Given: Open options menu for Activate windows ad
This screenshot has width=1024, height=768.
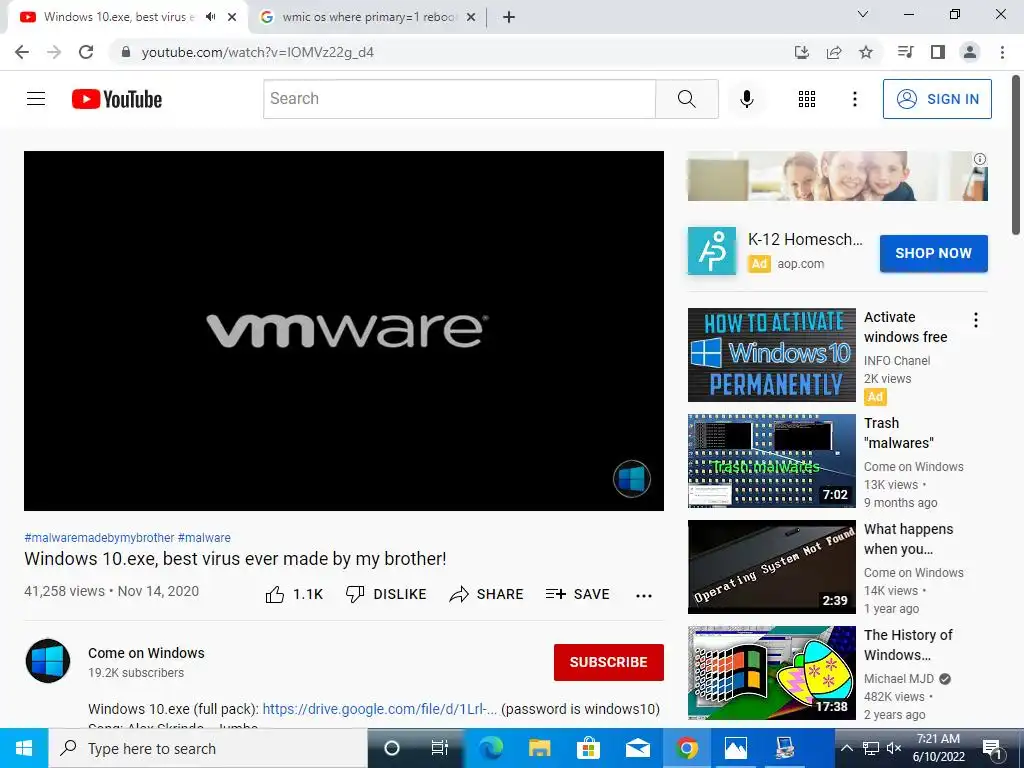Looking at the screenshot, I should click(x=976, y=320).
